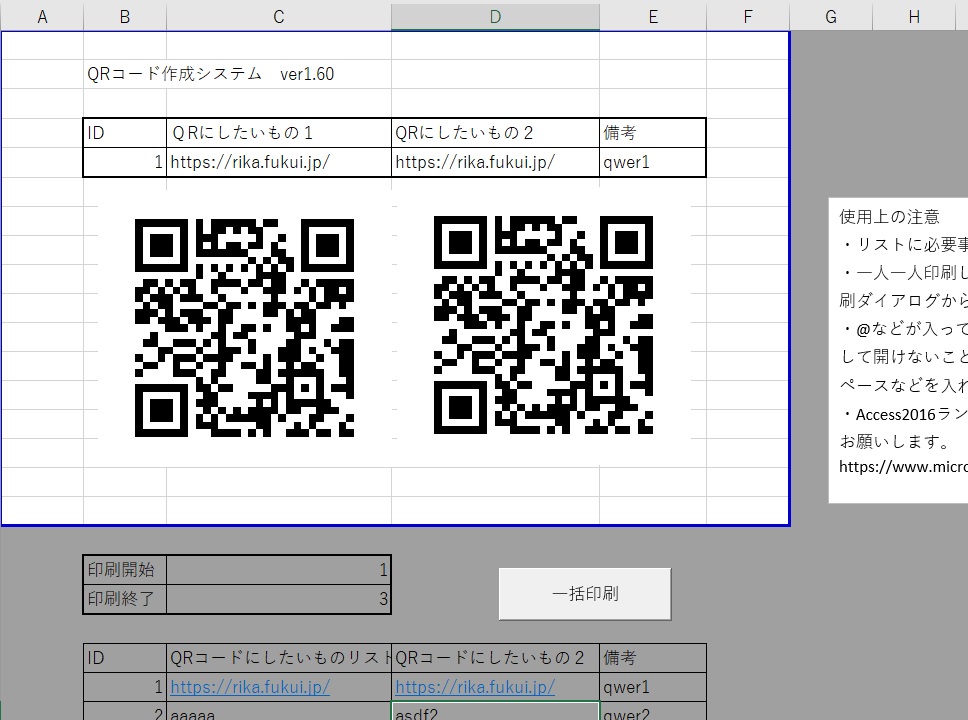
Task: Select the right QR code image
Action: 543,328
